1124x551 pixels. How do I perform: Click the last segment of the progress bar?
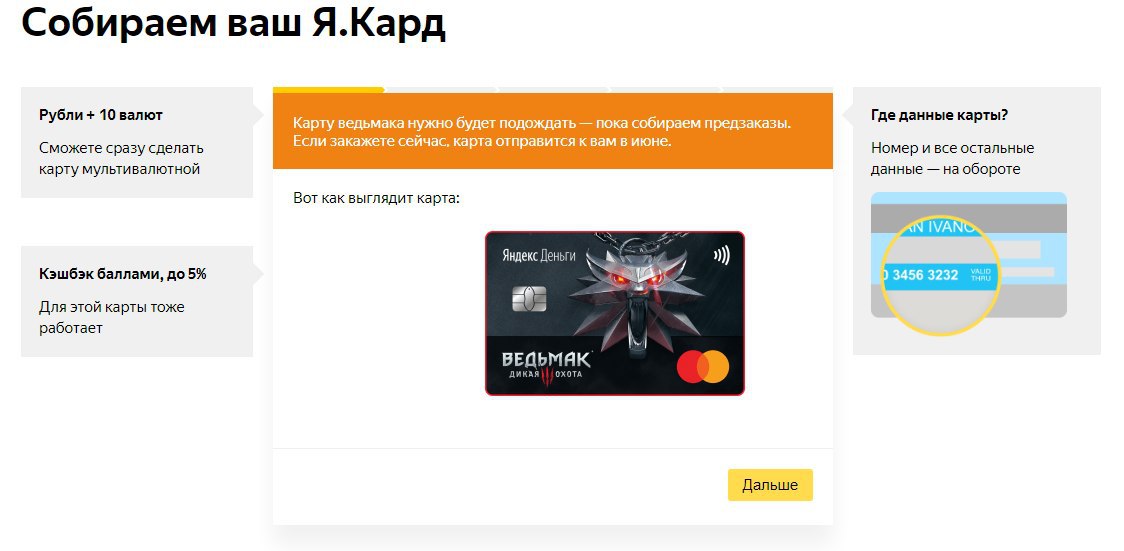pyautogui.click(x=777, y=90)
